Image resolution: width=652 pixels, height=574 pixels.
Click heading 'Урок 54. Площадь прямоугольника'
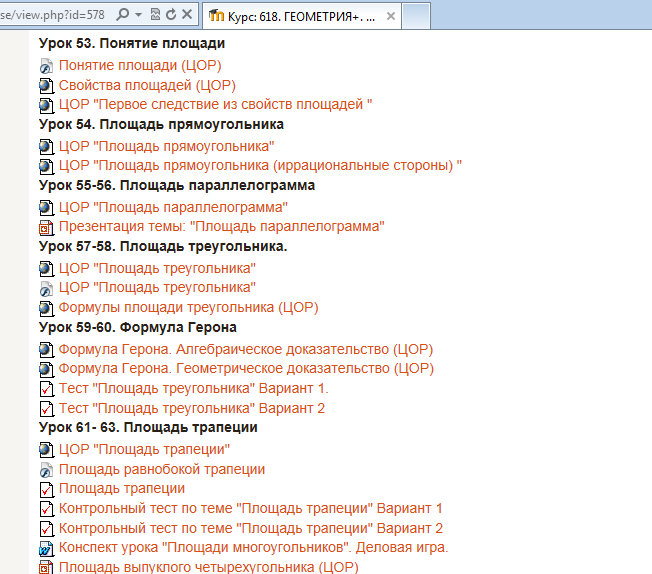point(161,124)
